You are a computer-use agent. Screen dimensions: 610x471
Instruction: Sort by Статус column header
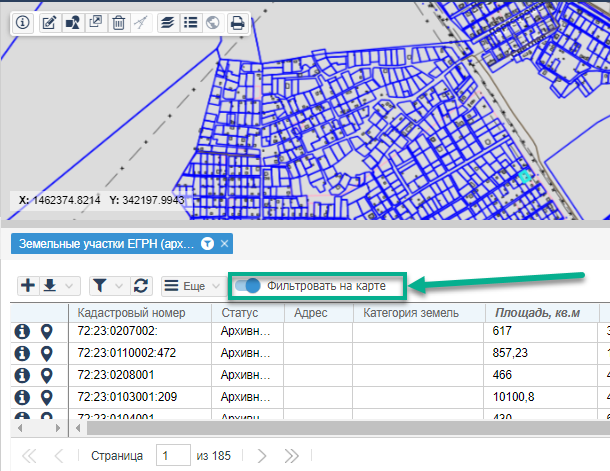click(x=248, y=313)
